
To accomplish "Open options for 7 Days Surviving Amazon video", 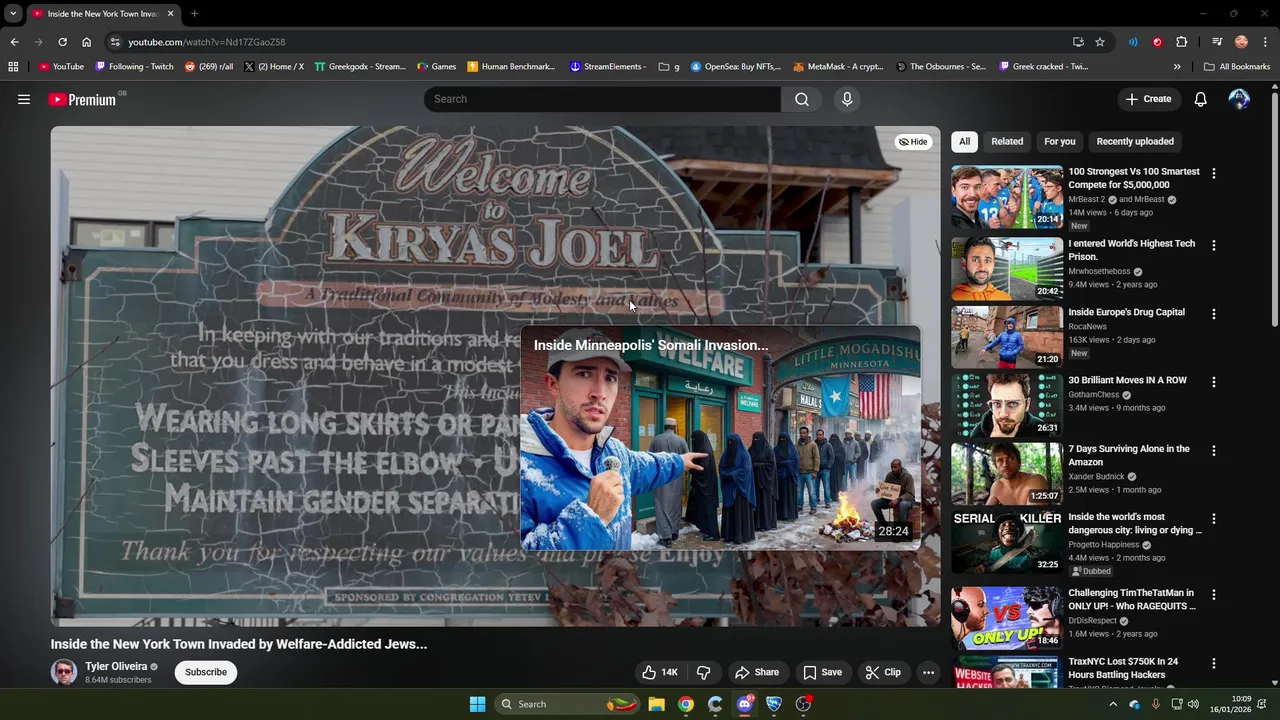I will (1214, 451).
